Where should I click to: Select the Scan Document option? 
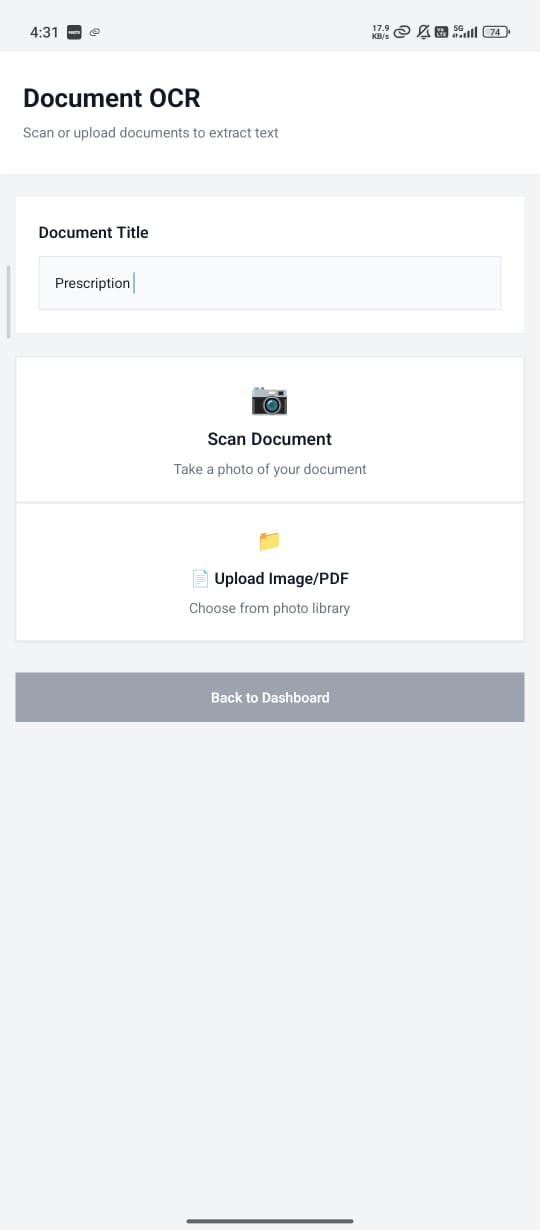coord(270,430)
